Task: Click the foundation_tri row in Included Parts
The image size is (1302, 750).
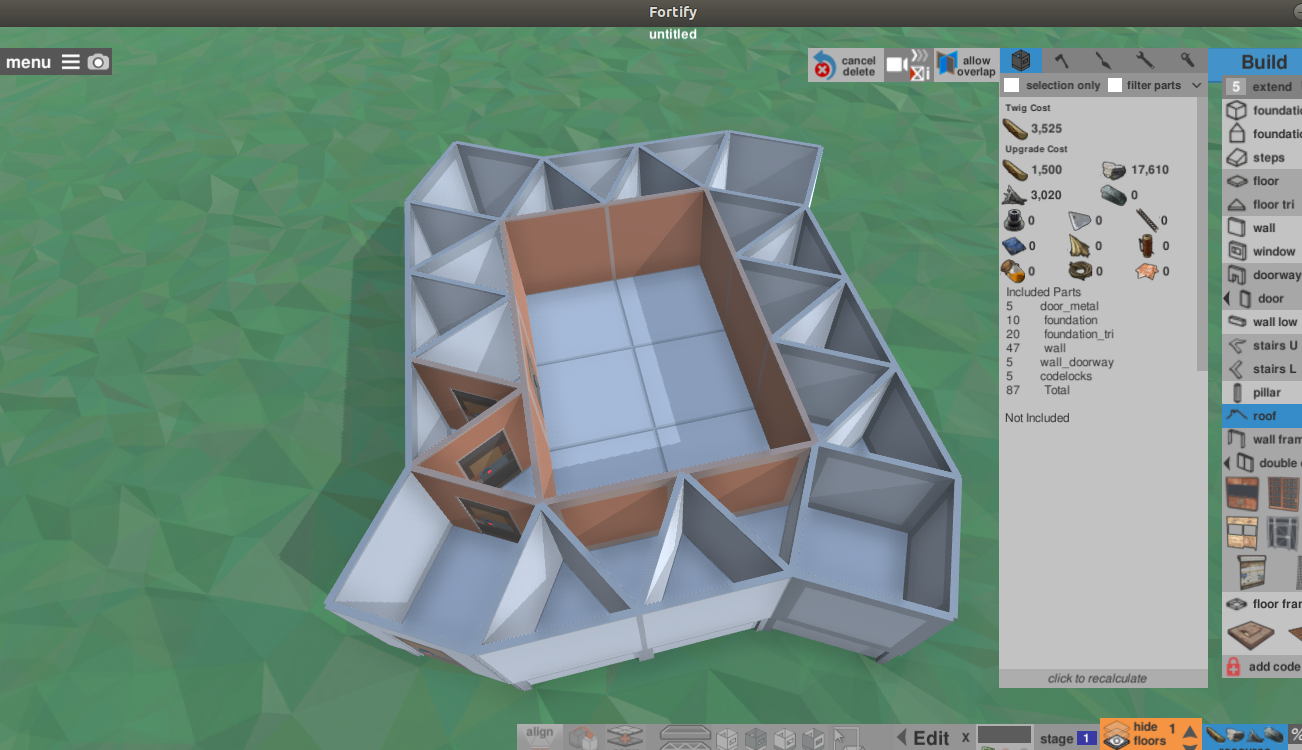Action: 1059,334
